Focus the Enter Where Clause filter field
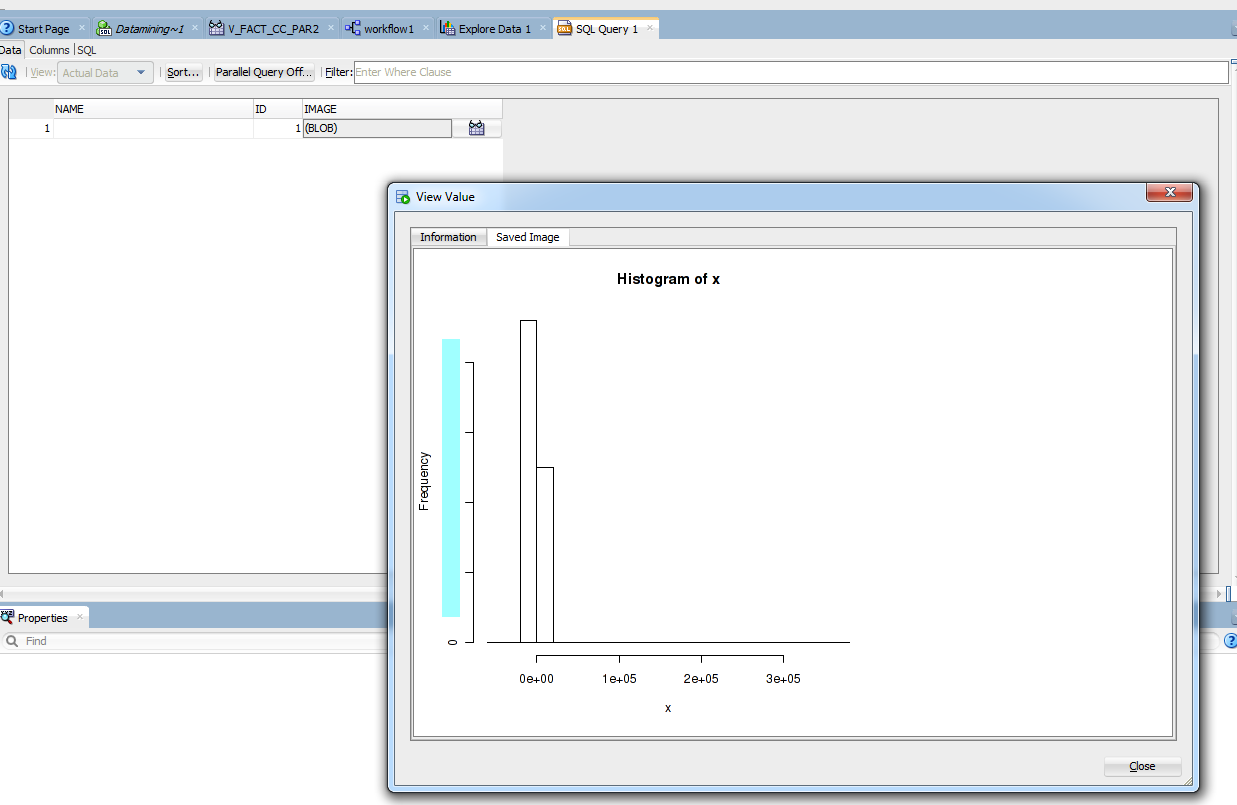 point(791,72)
